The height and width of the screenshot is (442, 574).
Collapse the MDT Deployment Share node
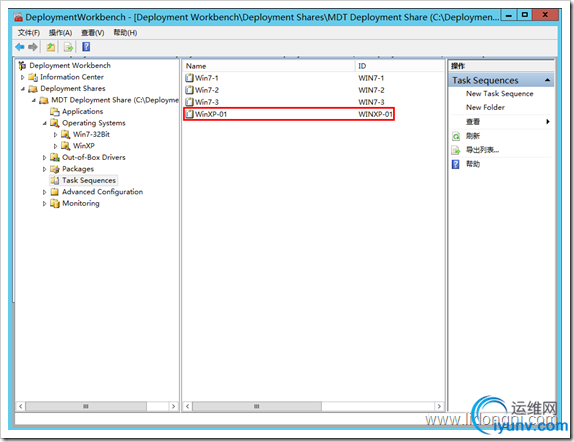click(34, 100)
